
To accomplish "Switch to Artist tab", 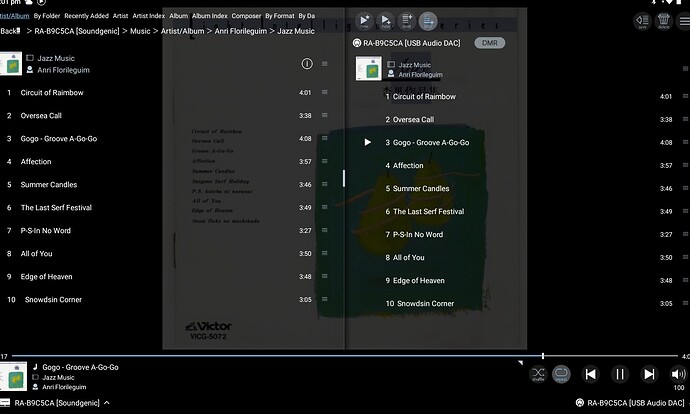I will (x=120, y=16).
